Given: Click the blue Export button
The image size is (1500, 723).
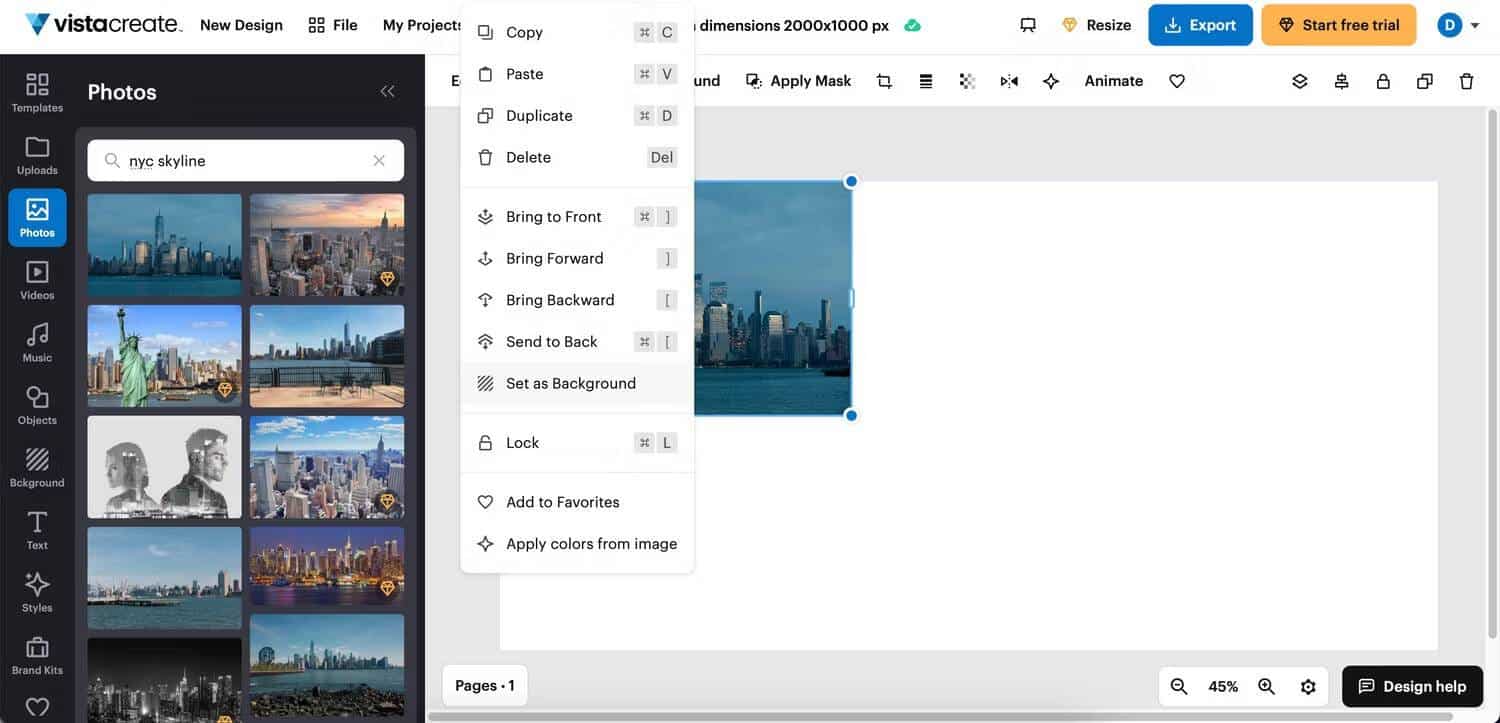Looking at the screenshot, I should coord(1200,25).
